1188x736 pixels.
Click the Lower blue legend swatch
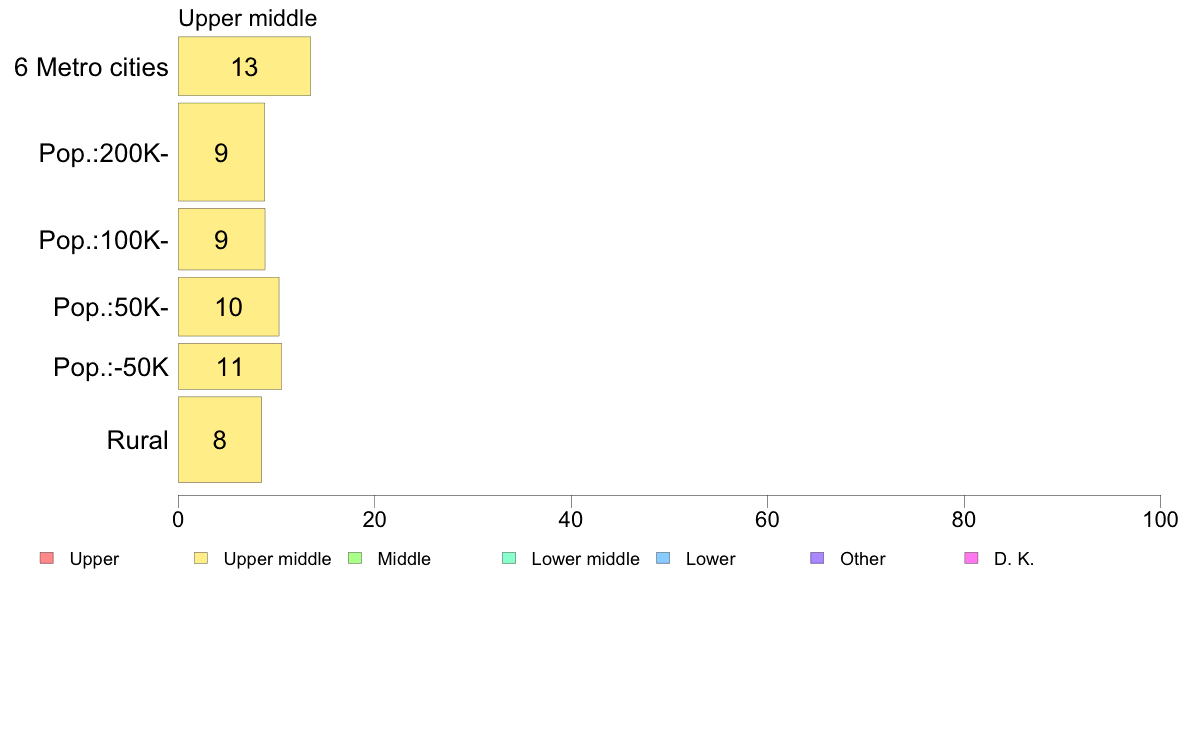click(x=663, y=559)
